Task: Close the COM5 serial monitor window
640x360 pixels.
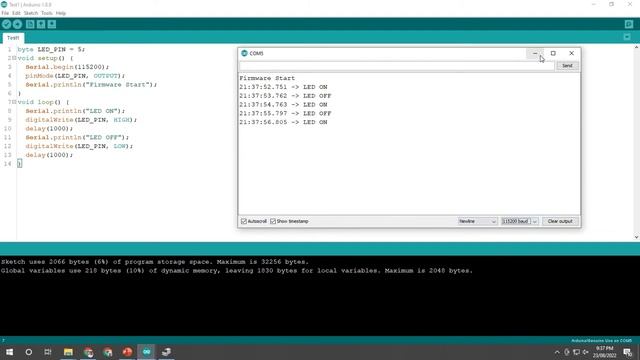Action: pos(571,53)
